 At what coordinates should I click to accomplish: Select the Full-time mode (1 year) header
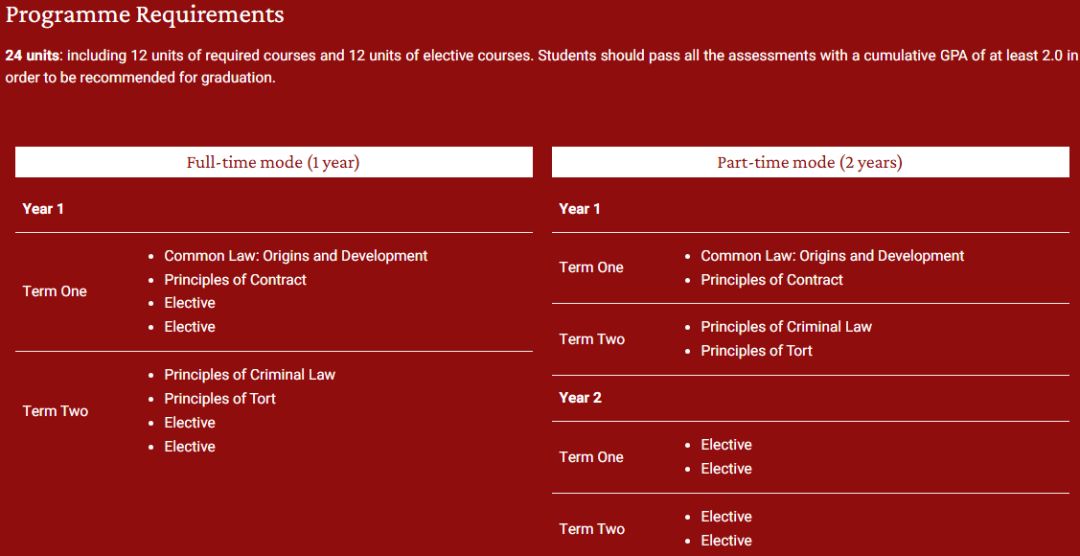[x=273, y=162]
